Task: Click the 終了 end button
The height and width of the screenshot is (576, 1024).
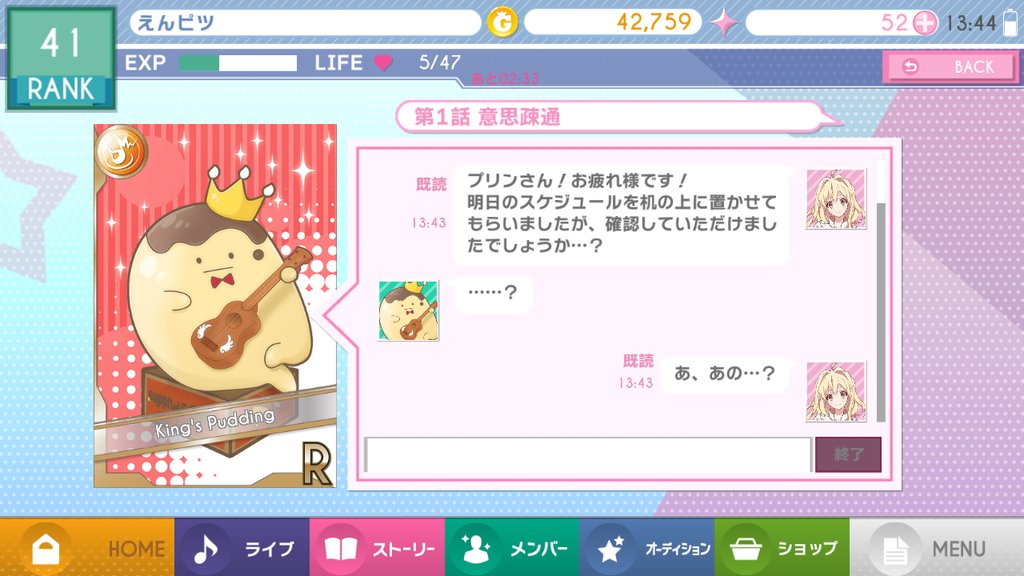Action: point(848,455)
